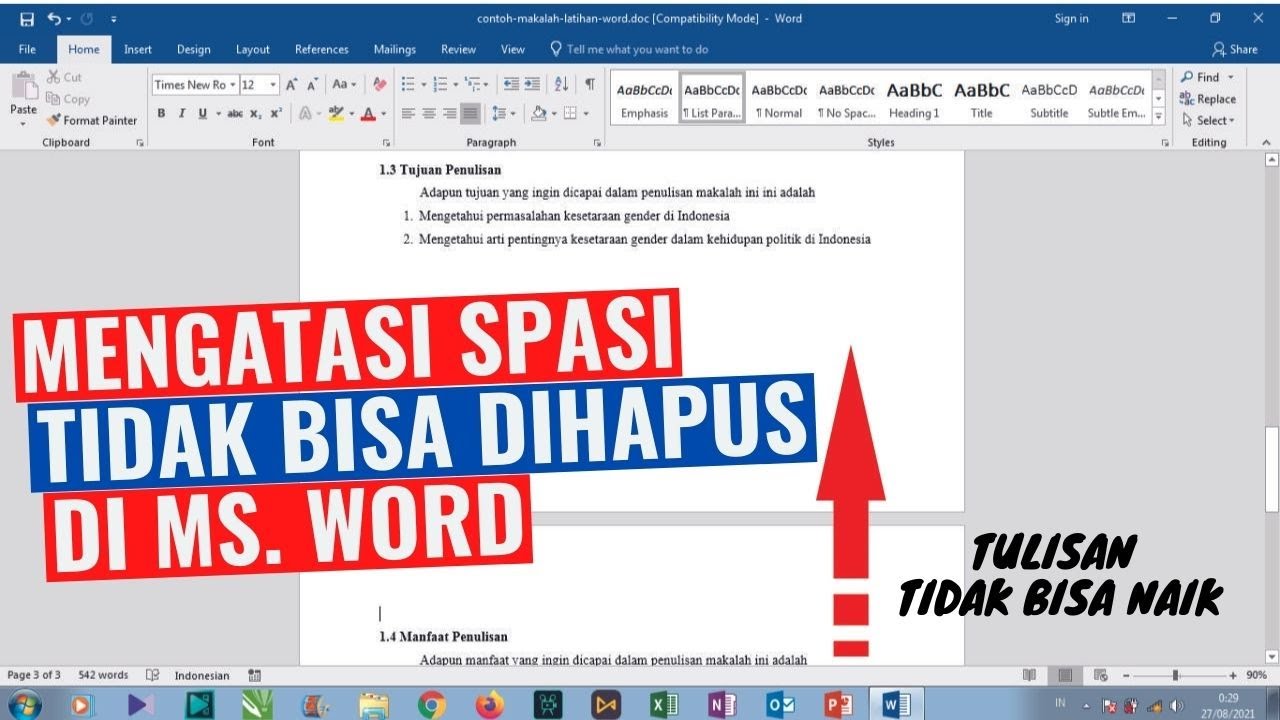Open Firefox from the Windows taskbar

point(490,705)
